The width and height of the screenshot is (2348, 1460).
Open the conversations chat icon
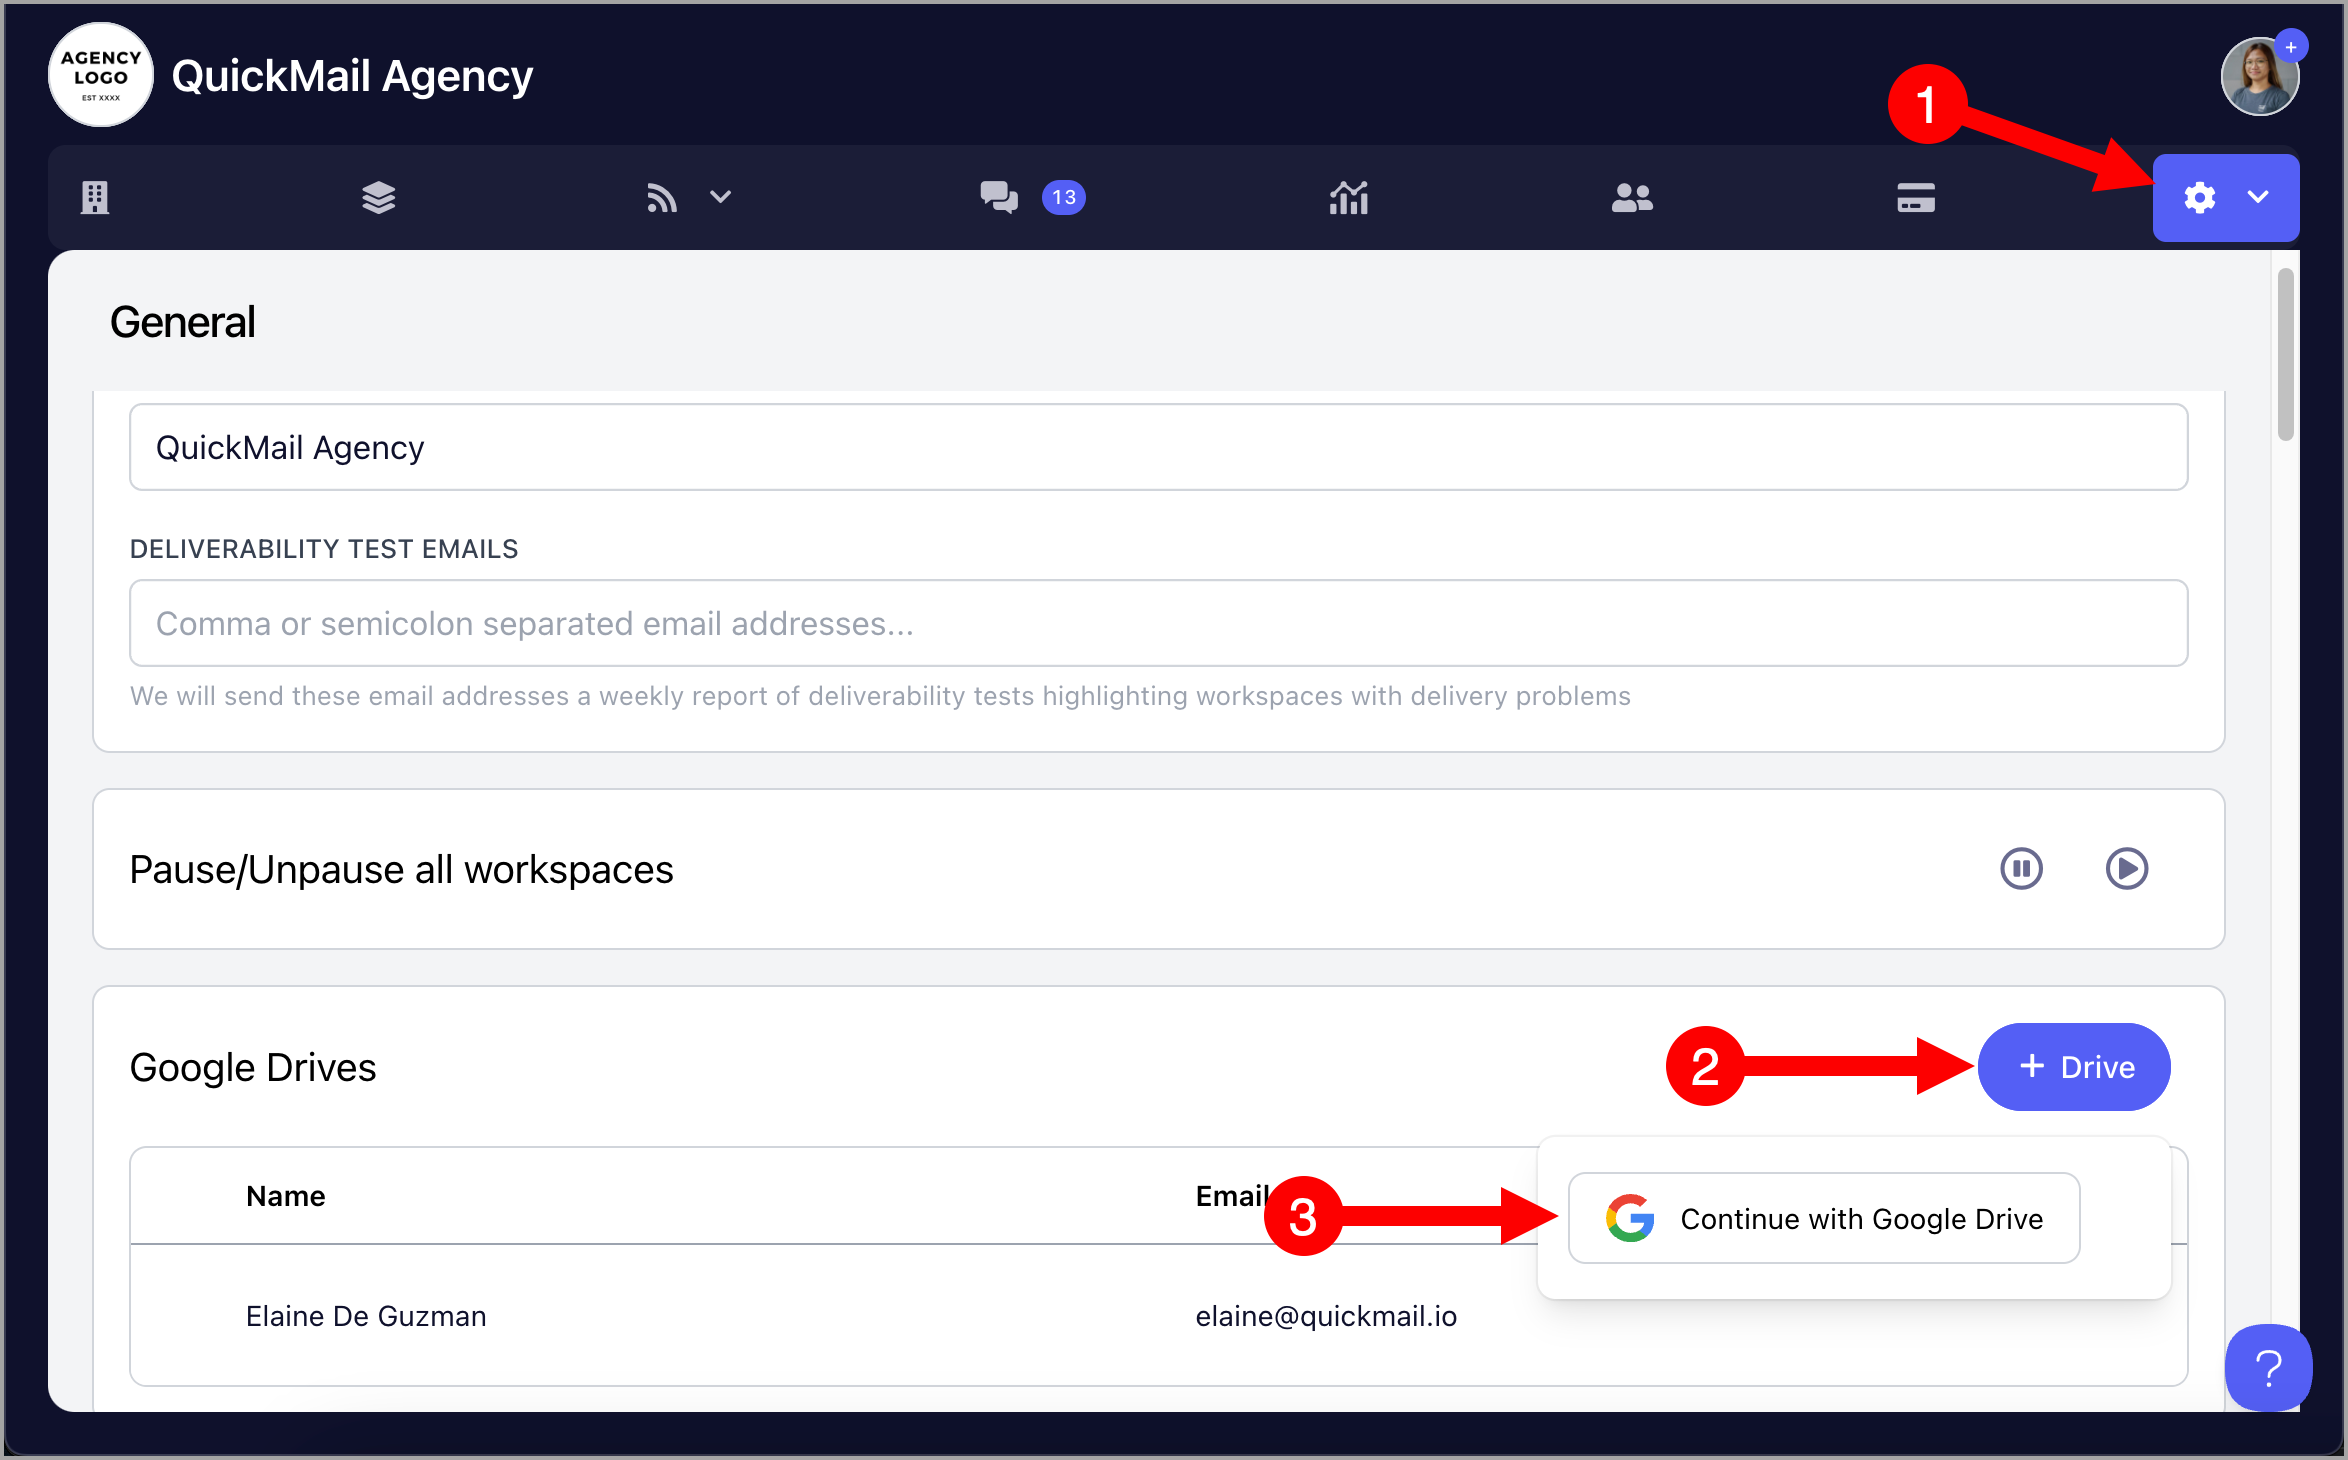[999, 197]
